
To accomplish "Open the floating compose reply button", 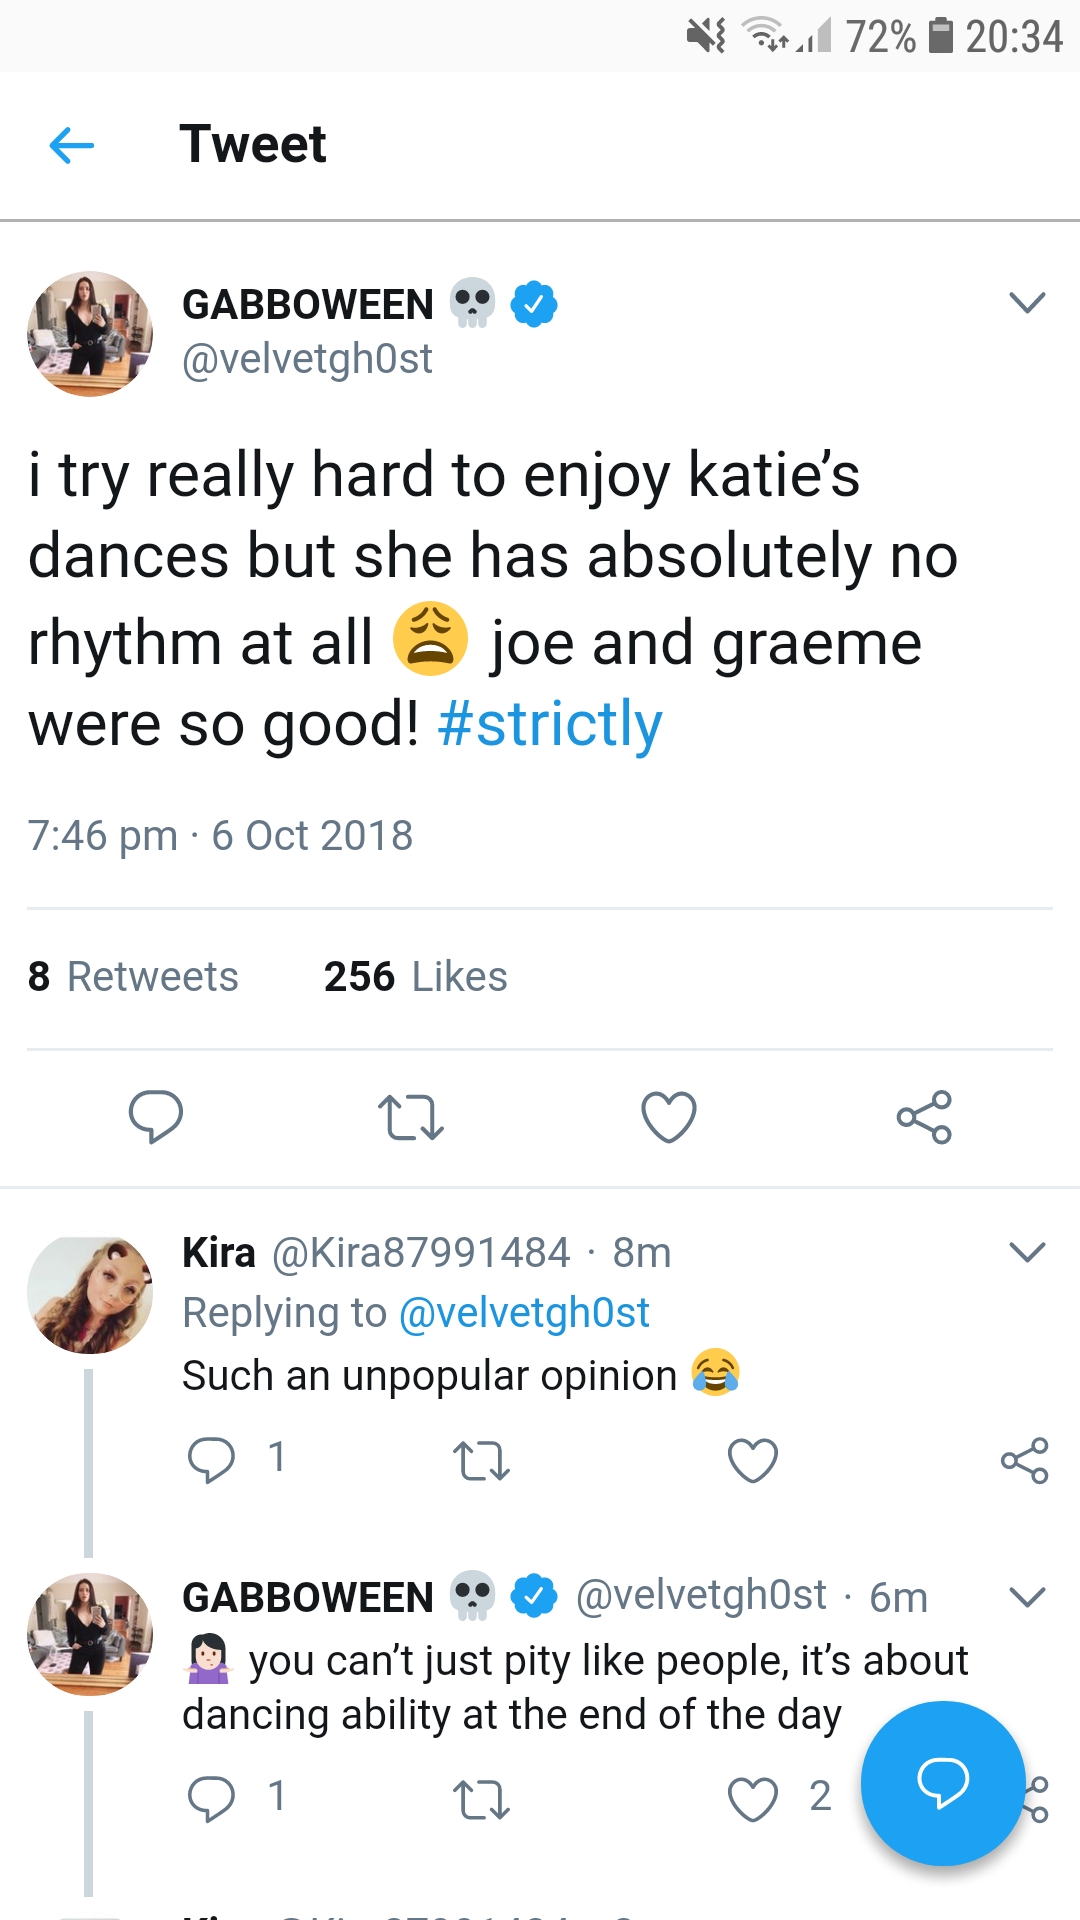I will click(942, 1782).
